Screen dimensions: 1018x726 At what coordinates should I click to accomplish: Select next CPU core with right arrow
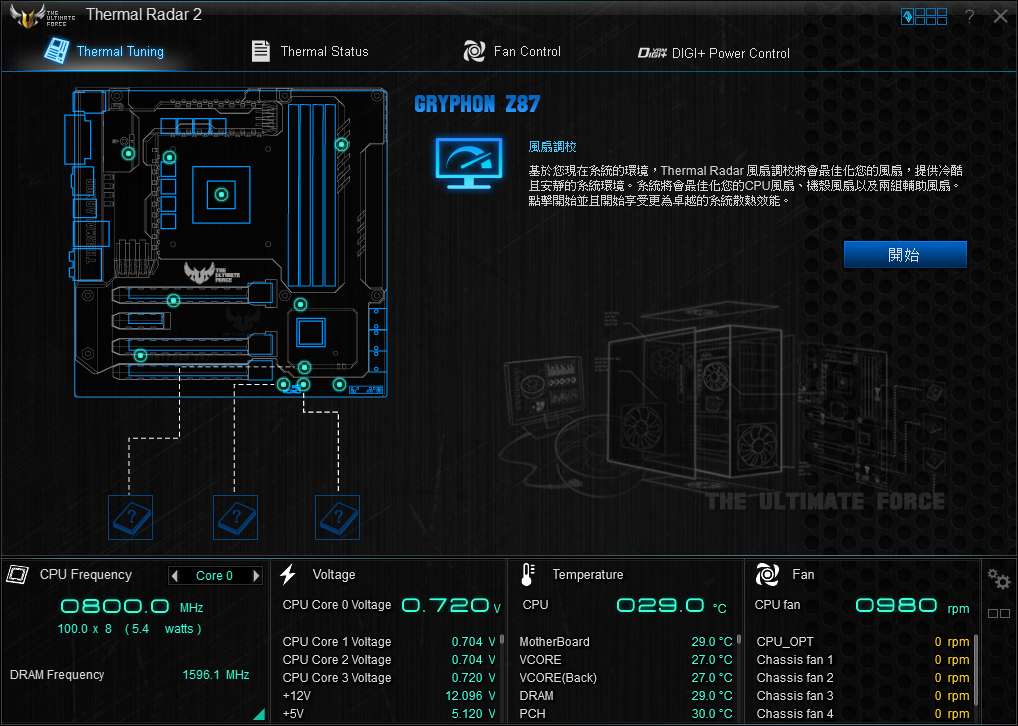[256, 576]
